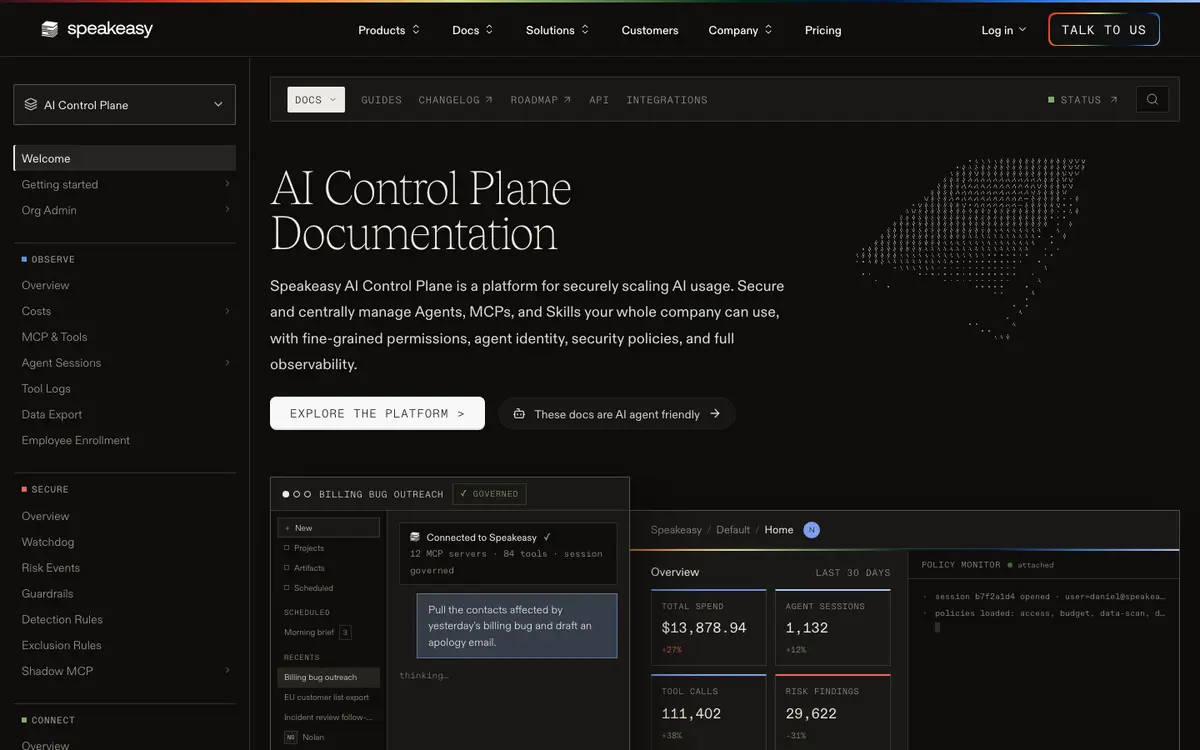Open Risk Events page

coord(51,568)
